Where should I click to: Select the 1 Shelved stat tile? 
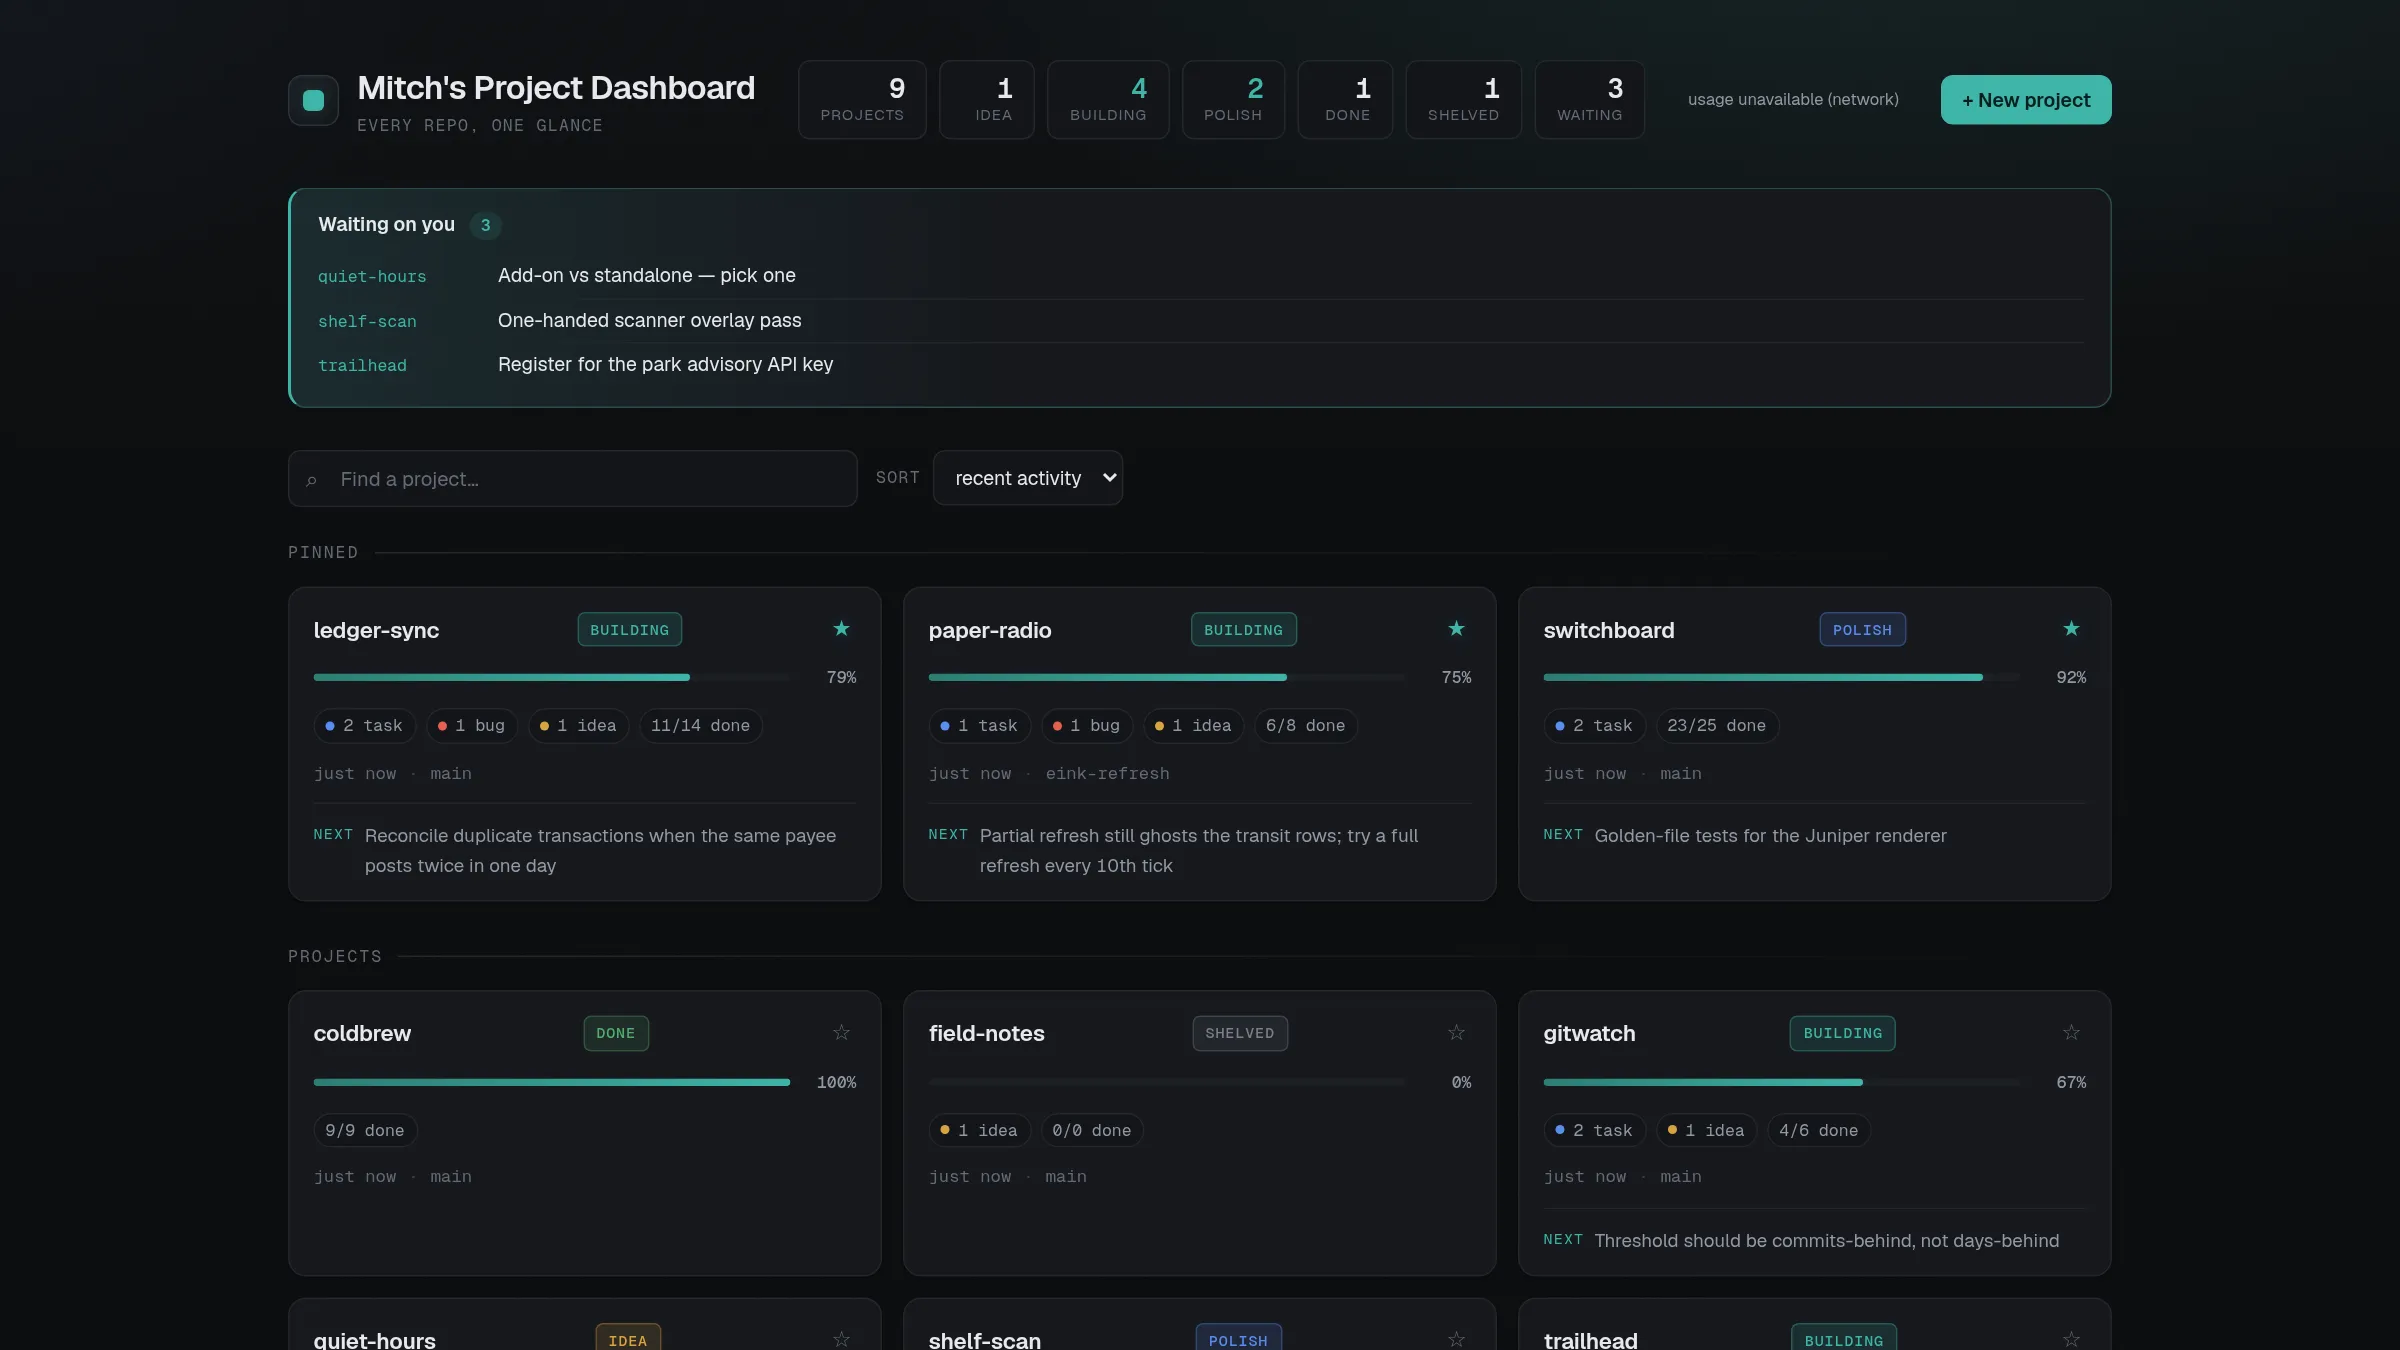tap(1464, 100)
